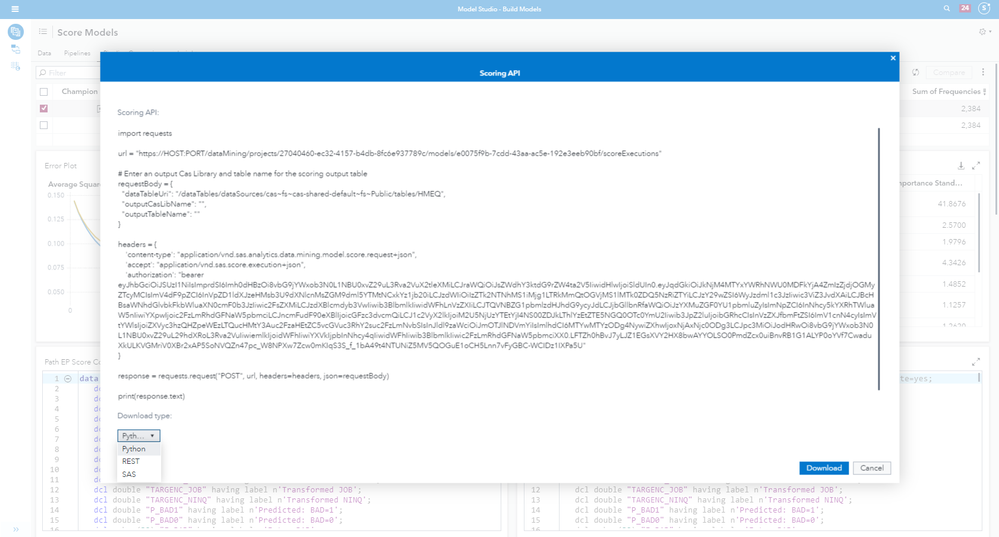
Task: Click into the Filter search field
Action: click(68, 73)
